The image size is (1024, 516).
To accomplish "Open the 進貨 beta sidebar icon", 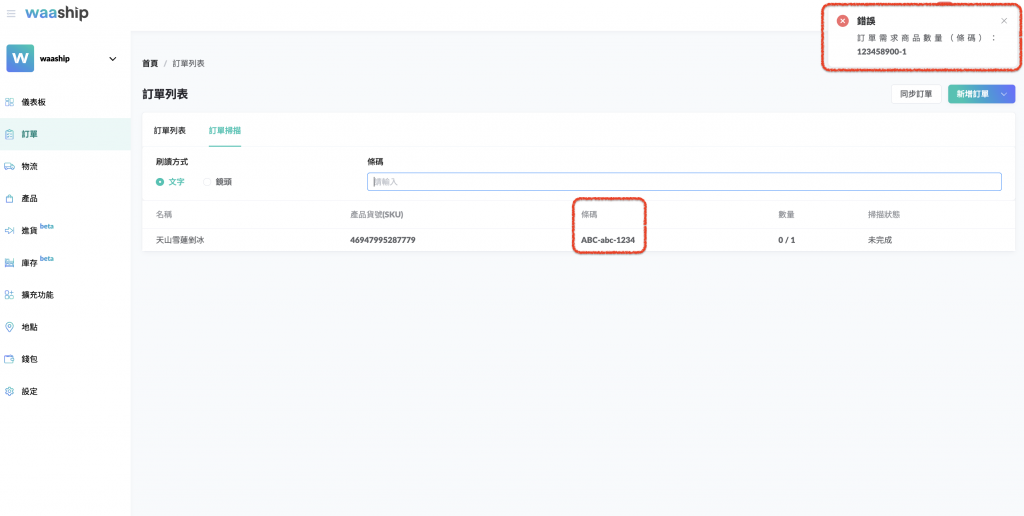I will click(x=9, y=231).
